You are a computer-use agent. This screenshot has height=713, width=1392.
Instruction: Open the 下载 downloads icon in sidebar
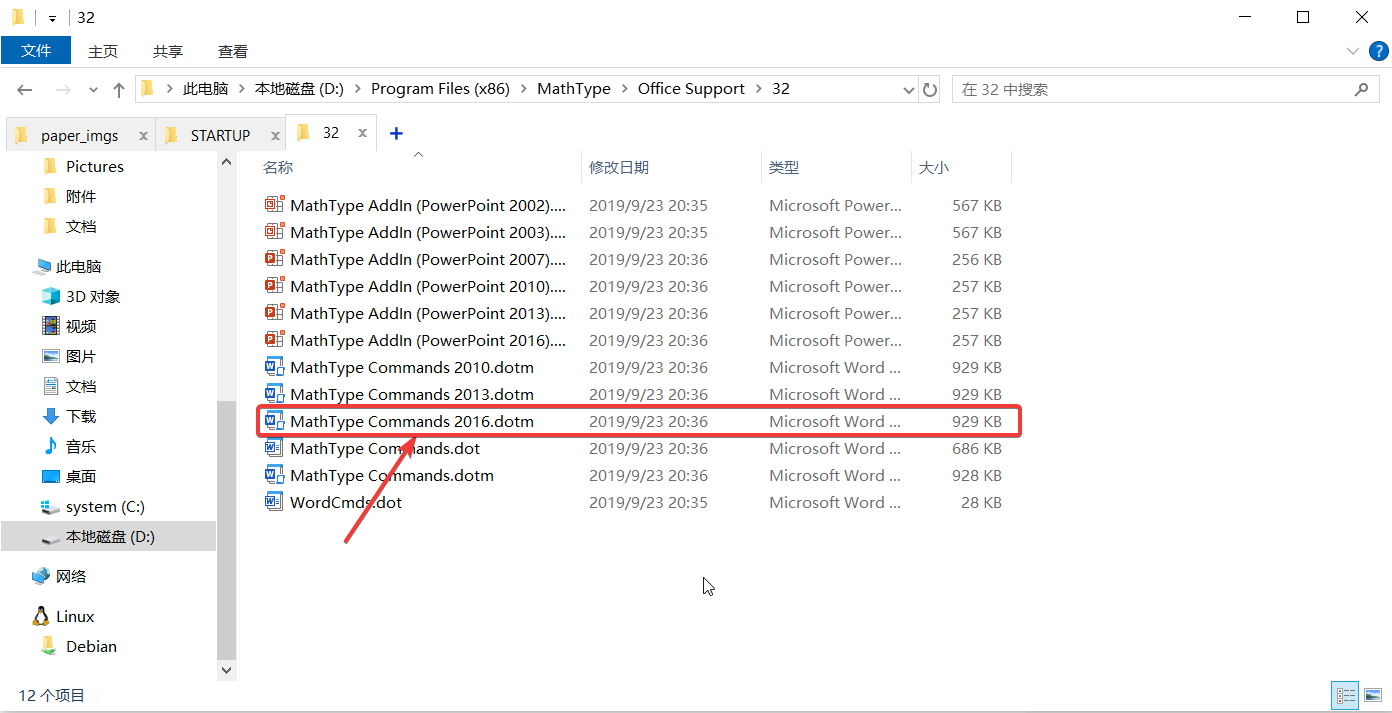click(x=51, y=416)
